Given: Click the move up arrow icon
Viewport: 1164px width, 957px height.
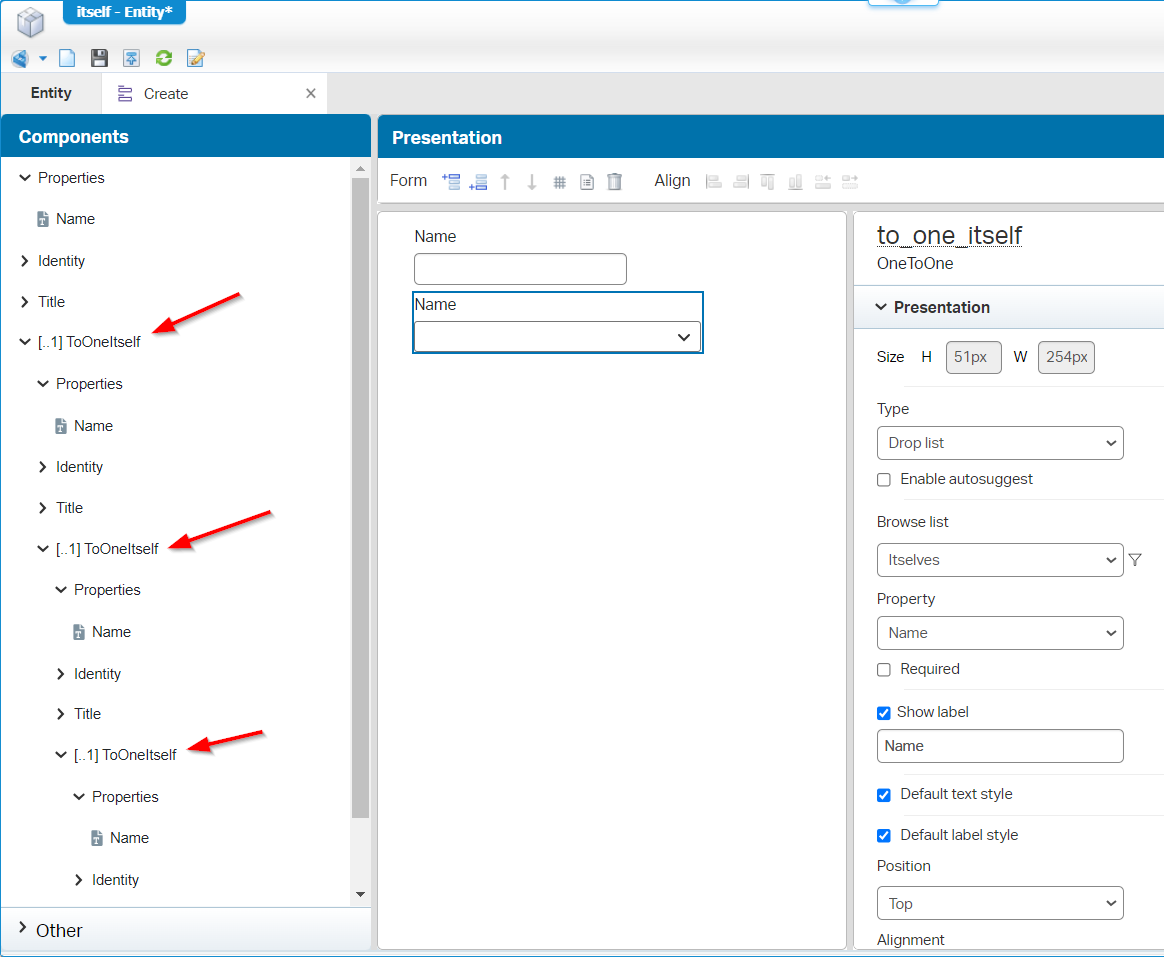Looking at the screenshot, I should [505, 181].
